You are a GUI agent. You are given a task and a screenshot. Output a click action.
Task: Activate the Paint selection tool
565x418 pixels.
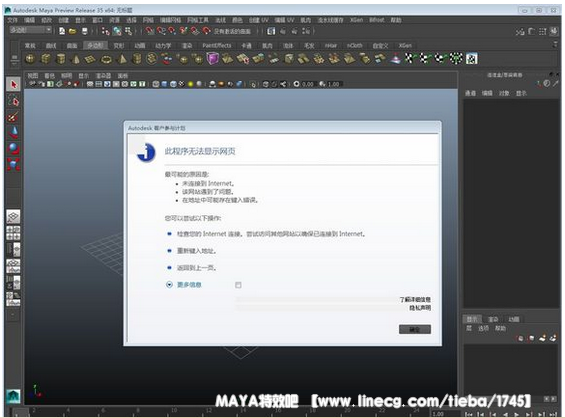[x=13, y=117]
